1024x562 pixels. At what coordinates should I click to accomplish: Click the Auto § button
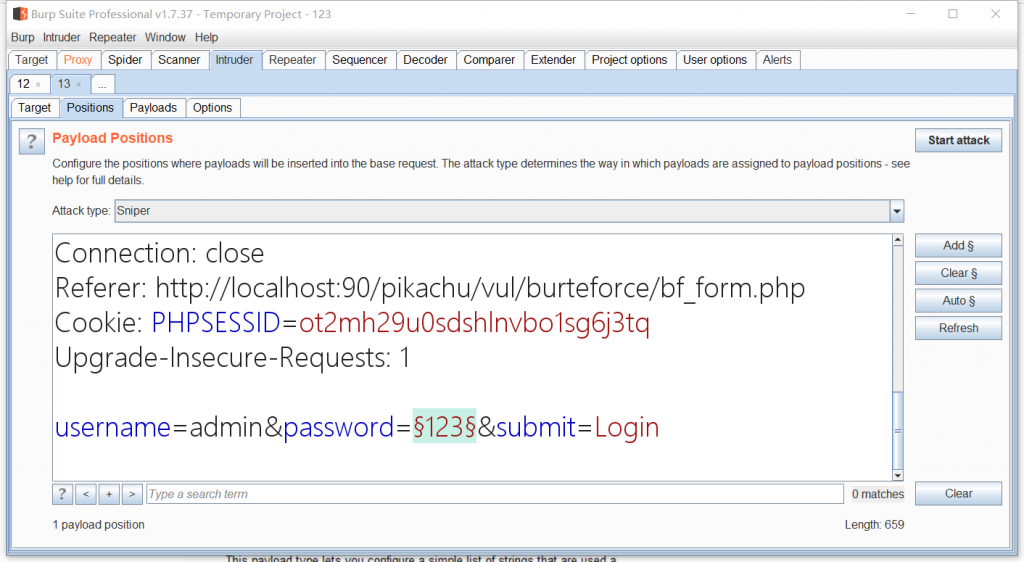958,301
